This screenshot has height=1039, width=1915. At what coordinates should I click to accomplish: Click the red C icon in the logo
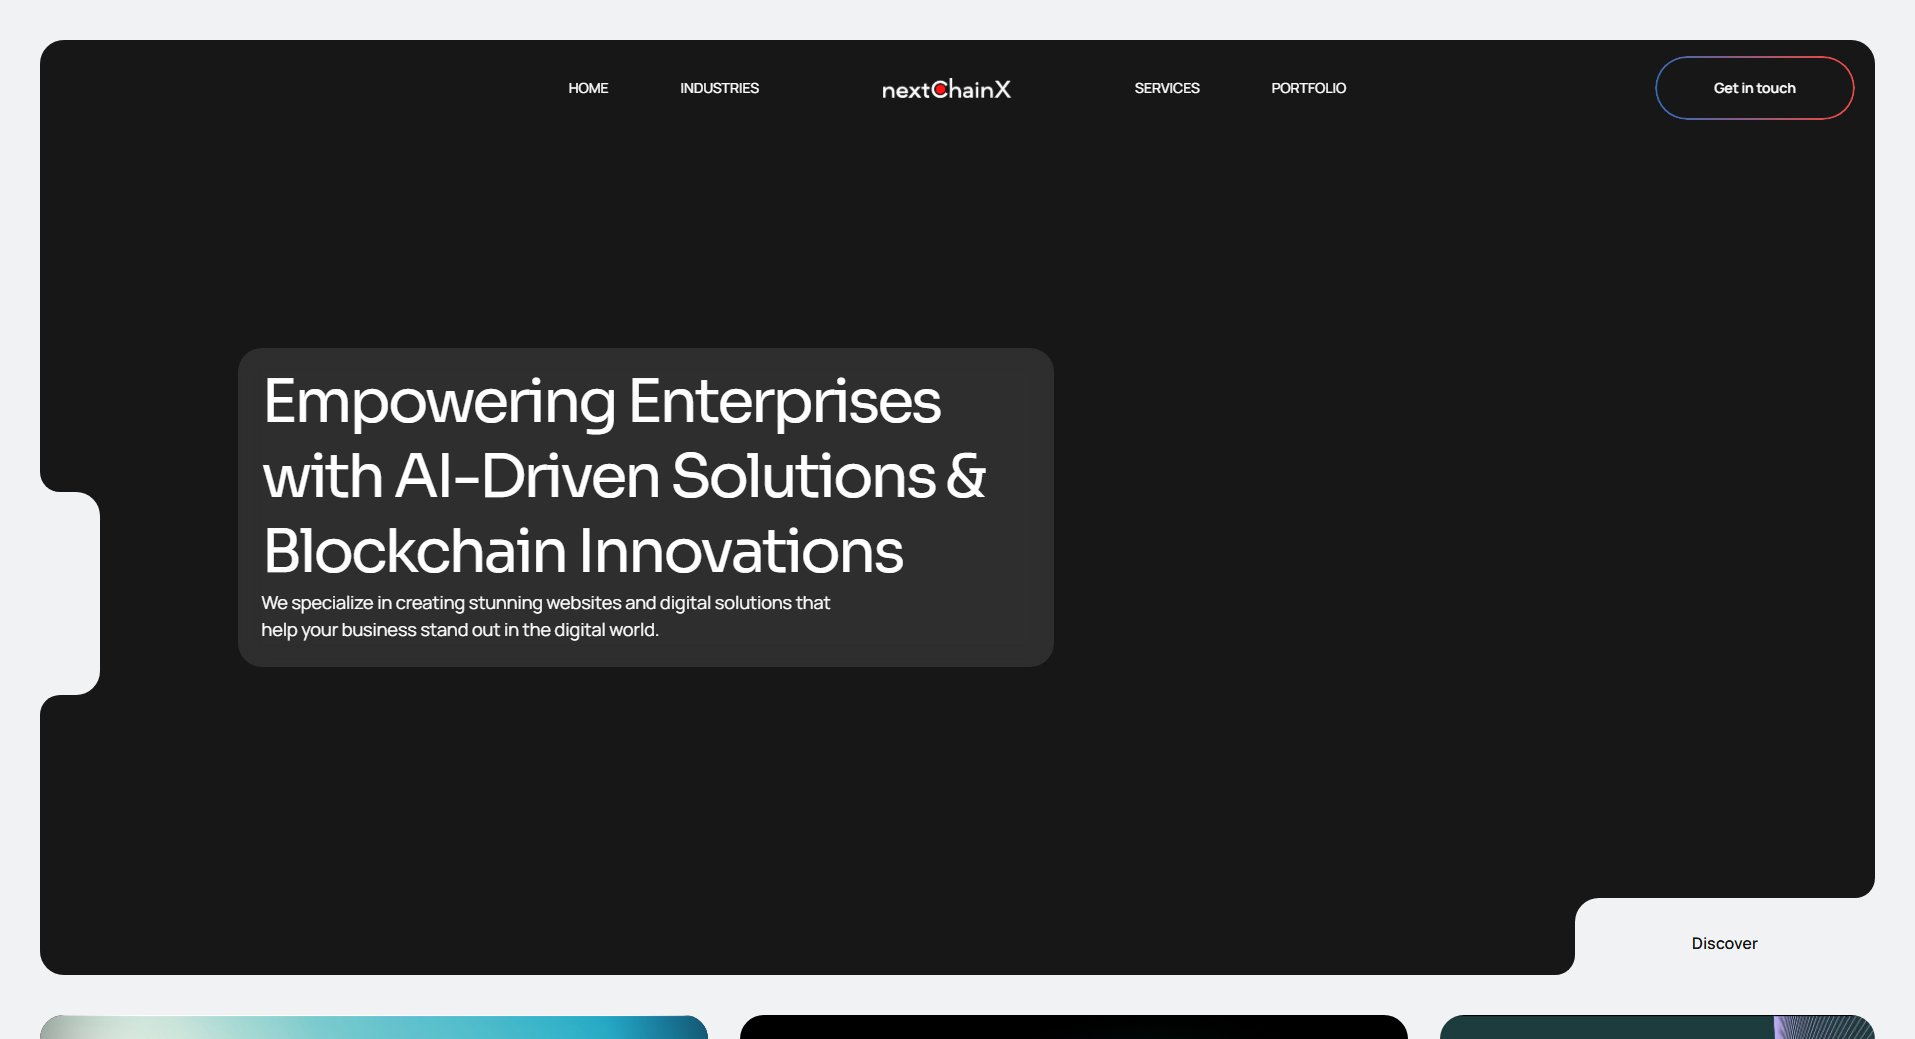pos(938,89)
